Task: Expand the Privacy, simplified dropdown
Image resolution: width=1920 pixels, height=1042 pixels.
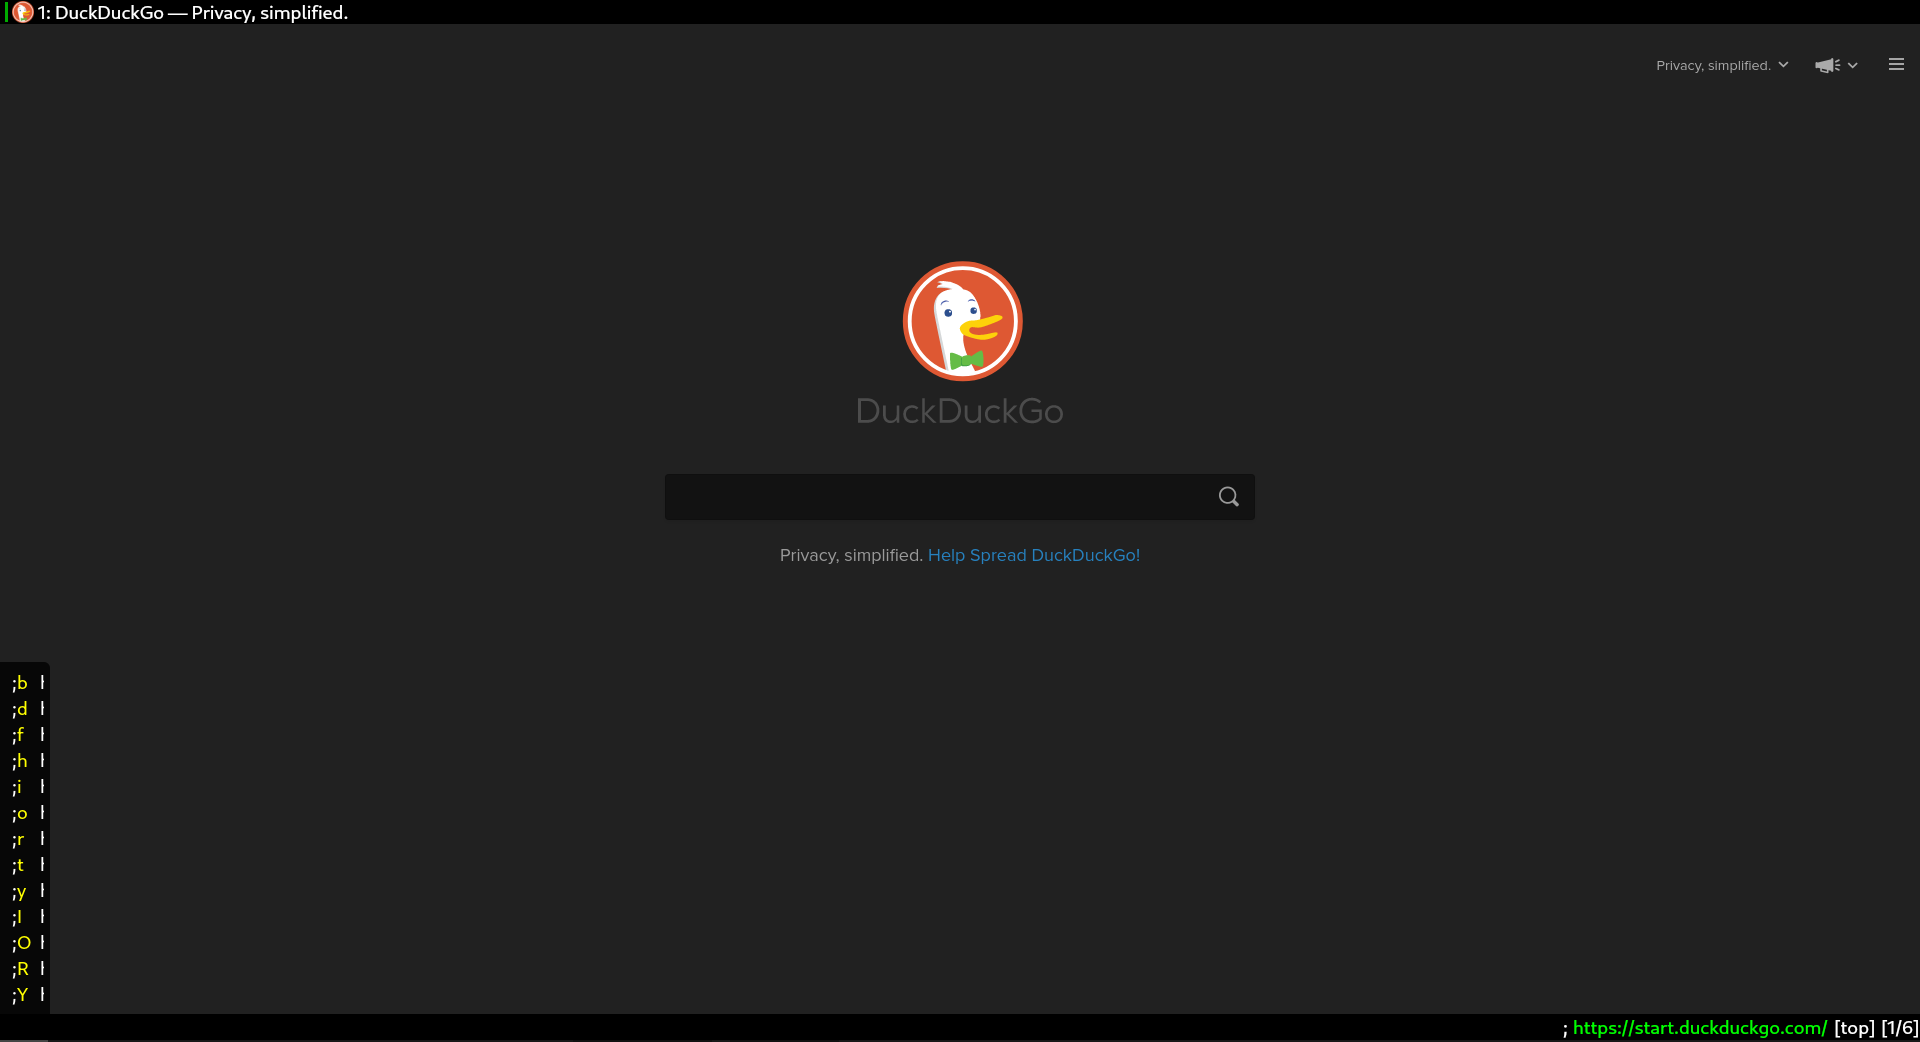Action: click(x=1722, y=65)
